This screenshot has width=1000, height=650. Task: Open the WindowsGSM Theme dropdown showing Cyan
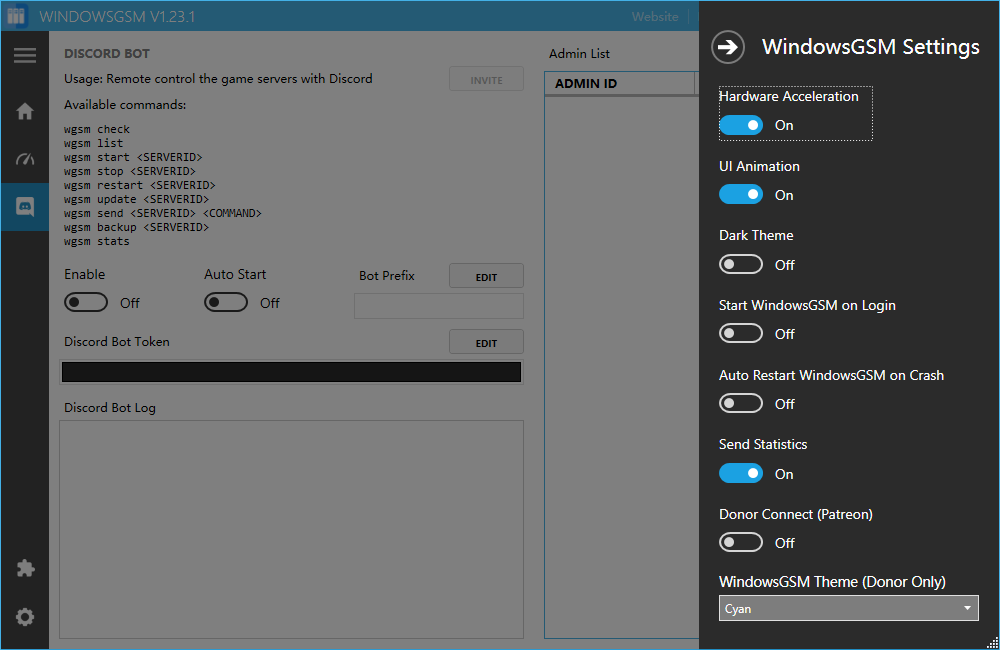click(x=848, y=608)
